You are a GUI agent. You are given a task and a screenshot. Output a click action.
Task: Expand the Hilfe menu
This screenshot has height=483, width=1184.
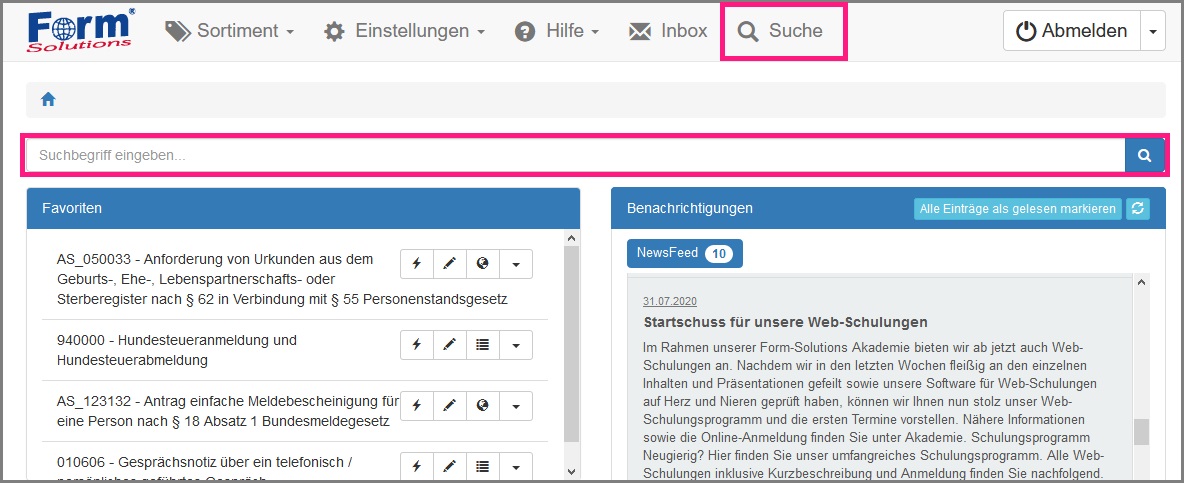tap(557, 31)
